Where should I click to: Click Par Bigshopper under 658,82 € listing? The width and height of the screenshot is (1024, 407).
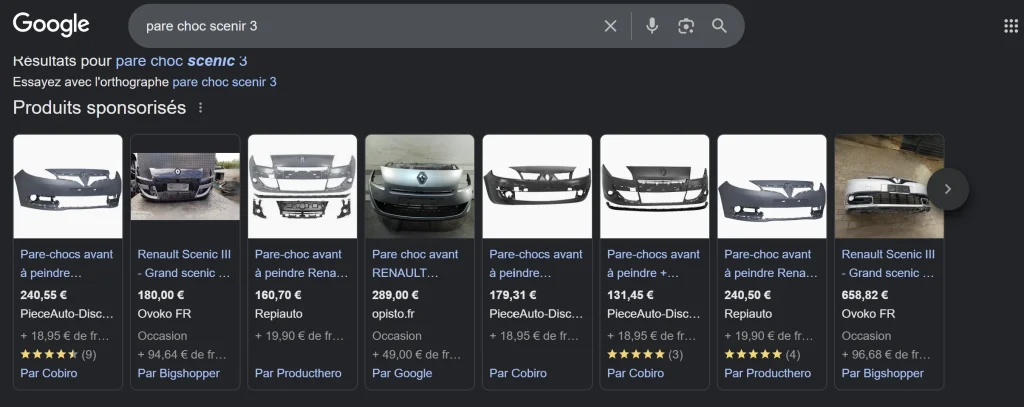pyautogui.click(x=883, y=374)
